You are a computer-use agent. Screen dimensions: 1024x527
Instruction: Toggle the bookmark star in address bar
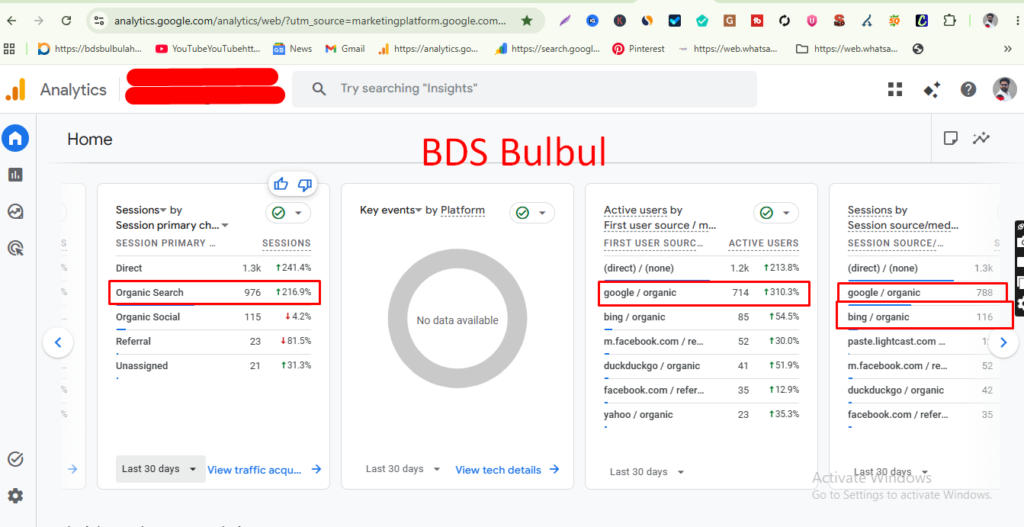[x=526, y=21]
